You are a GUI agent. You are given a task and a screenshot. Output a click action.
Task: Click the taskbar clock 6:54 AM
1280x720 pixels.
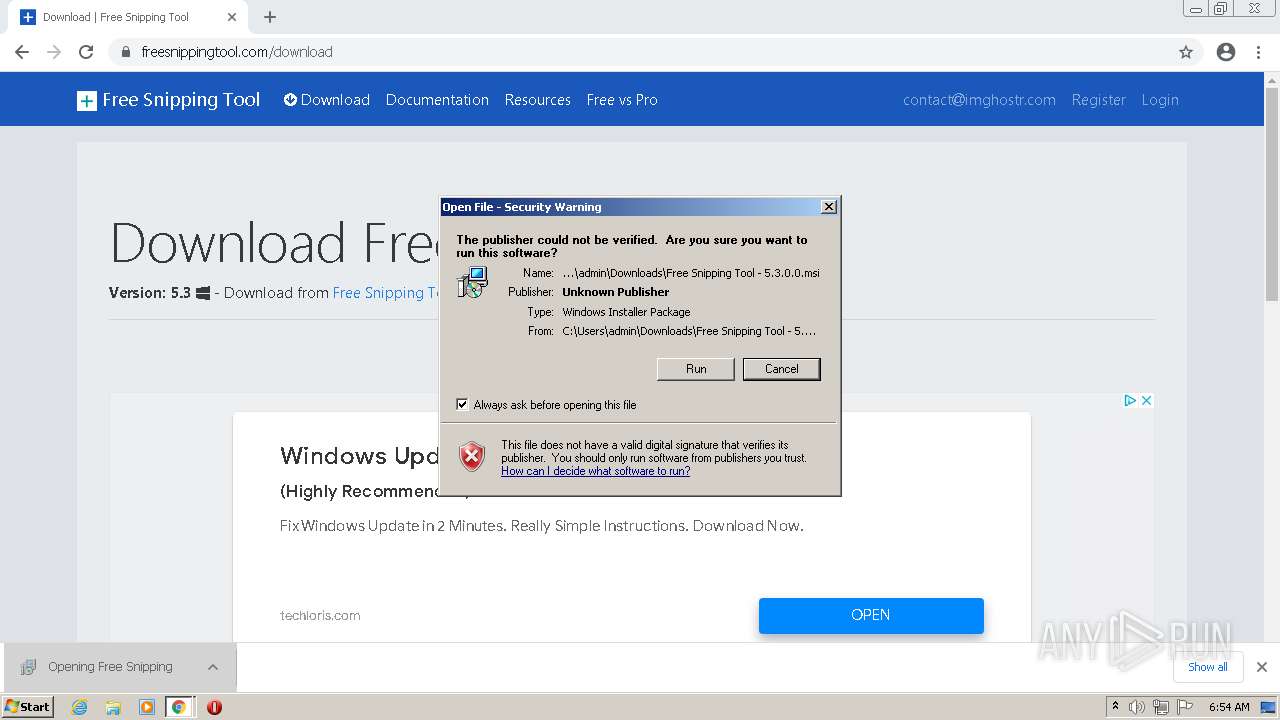pos(1229,707)
